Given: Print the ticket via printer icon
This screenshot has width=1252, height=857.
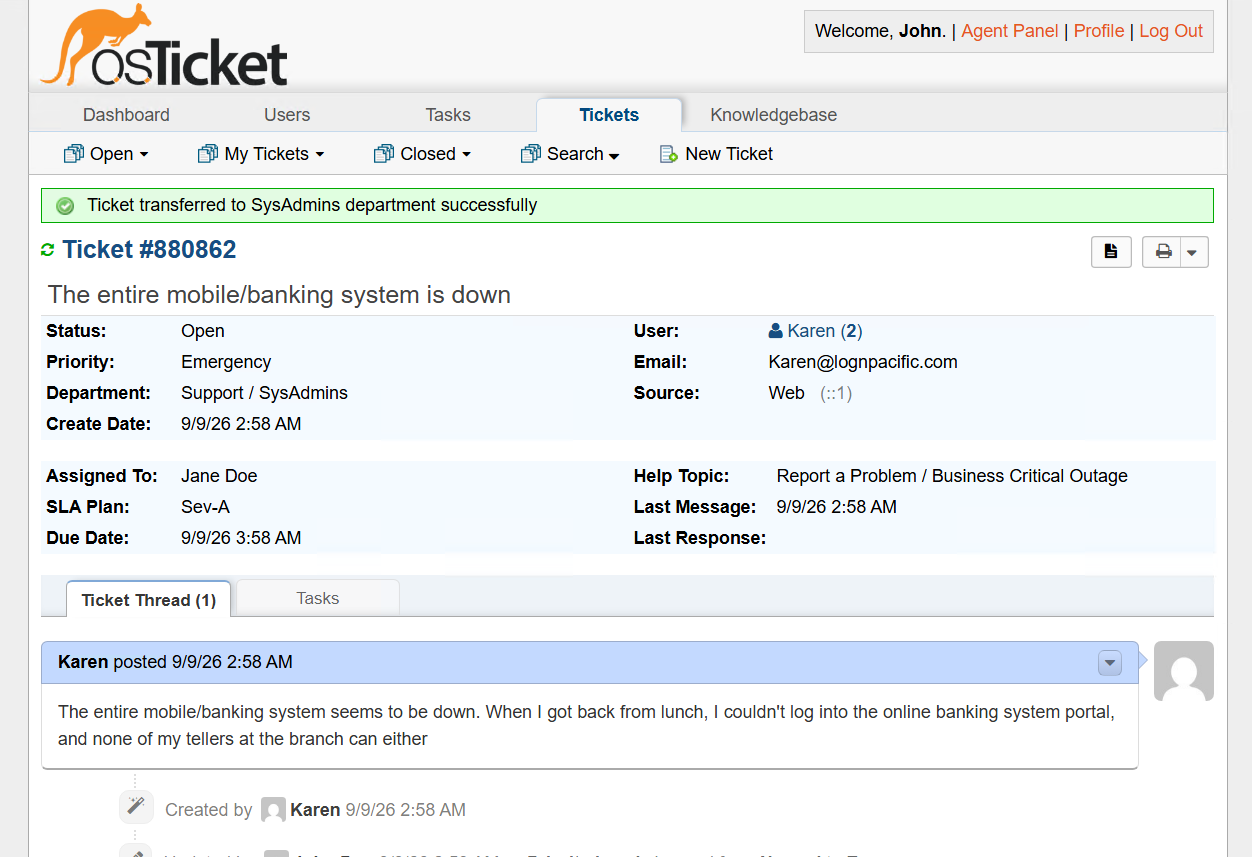Looking at the screenshot, I should point(1163,252).
